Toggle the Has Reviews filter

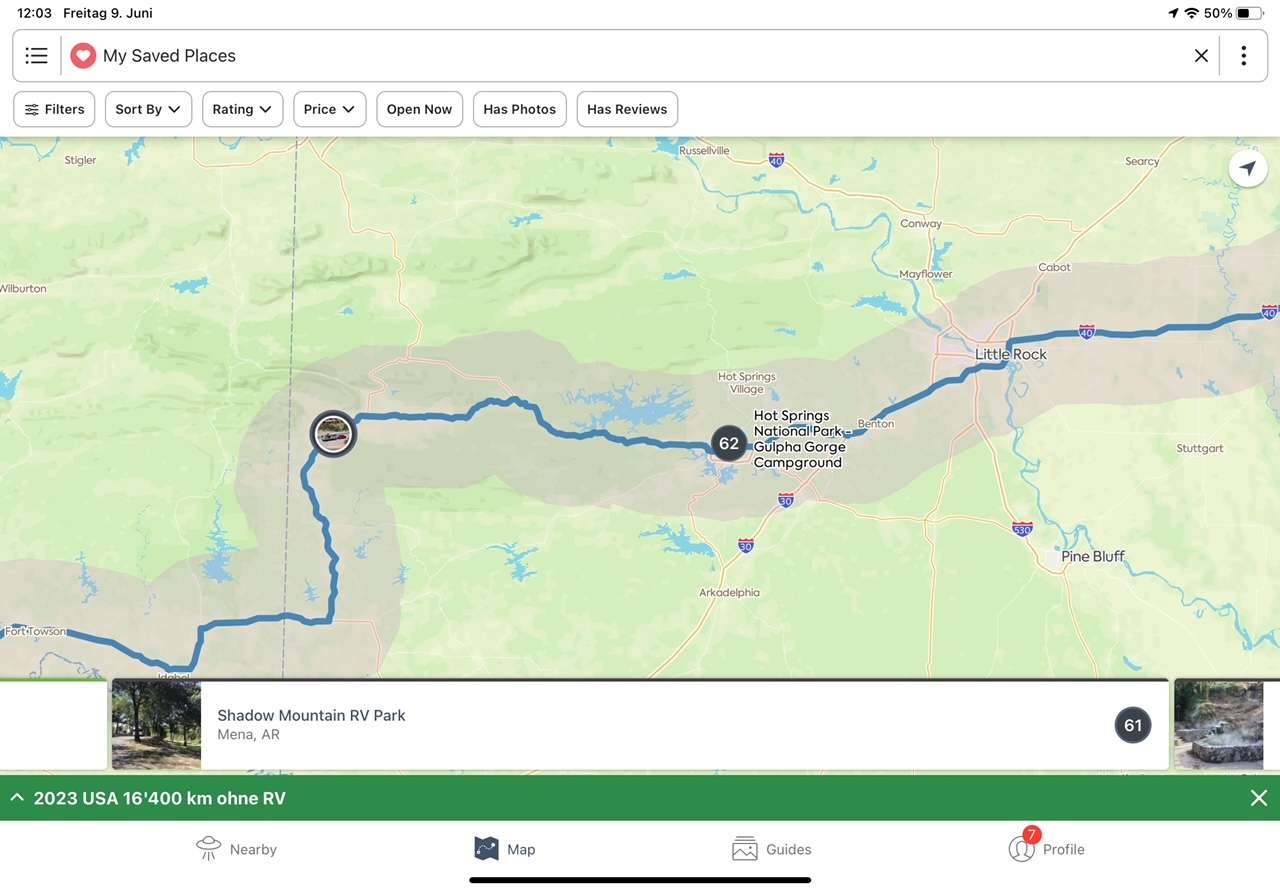tap(627, 110)
